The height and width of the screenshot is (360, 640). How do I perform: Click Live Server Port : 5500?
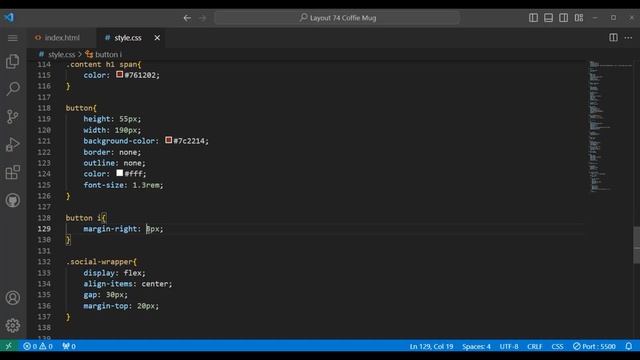(x=594, y=346)
